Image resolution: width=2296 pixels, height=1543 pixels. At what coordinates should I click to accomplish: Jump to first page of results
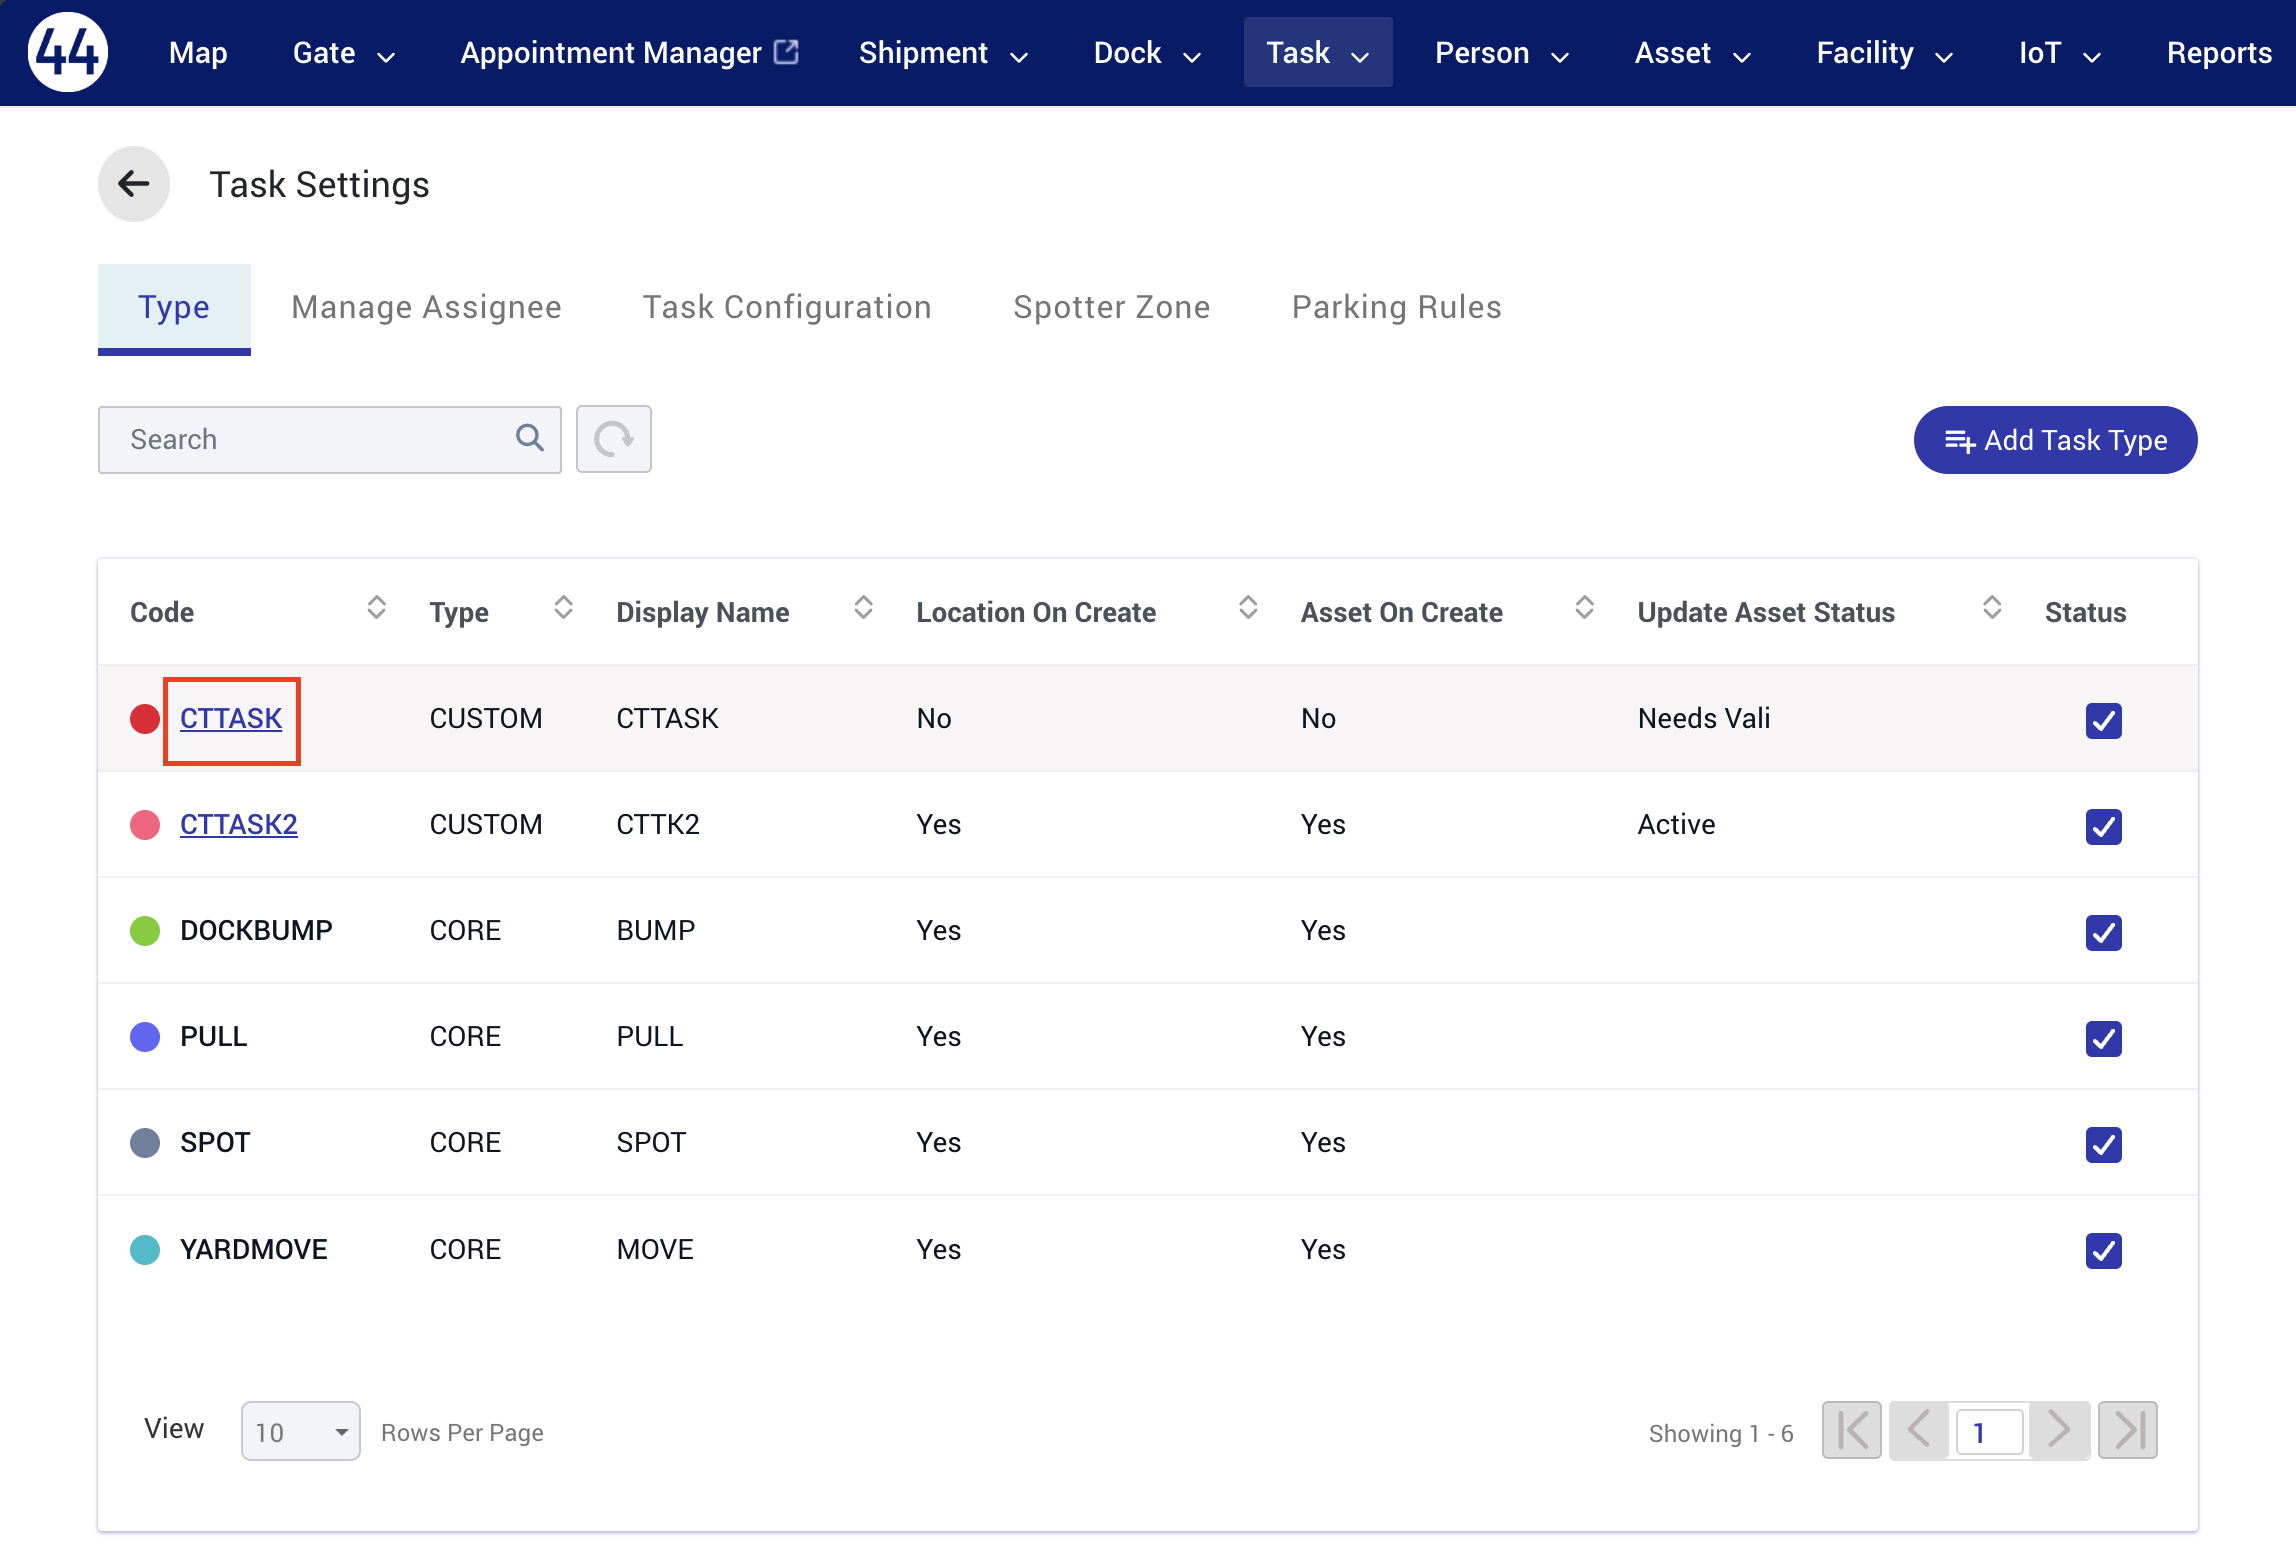click(1852, 1431)
